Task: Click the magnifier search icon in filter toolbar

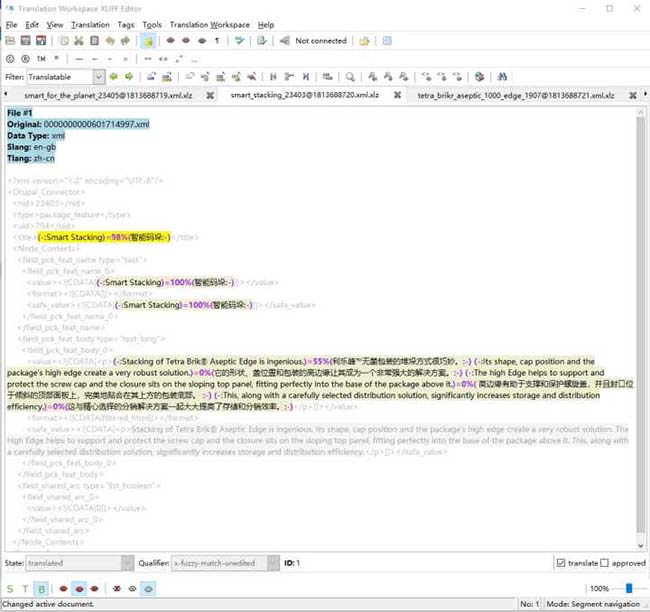Action: tap(350, 77)
